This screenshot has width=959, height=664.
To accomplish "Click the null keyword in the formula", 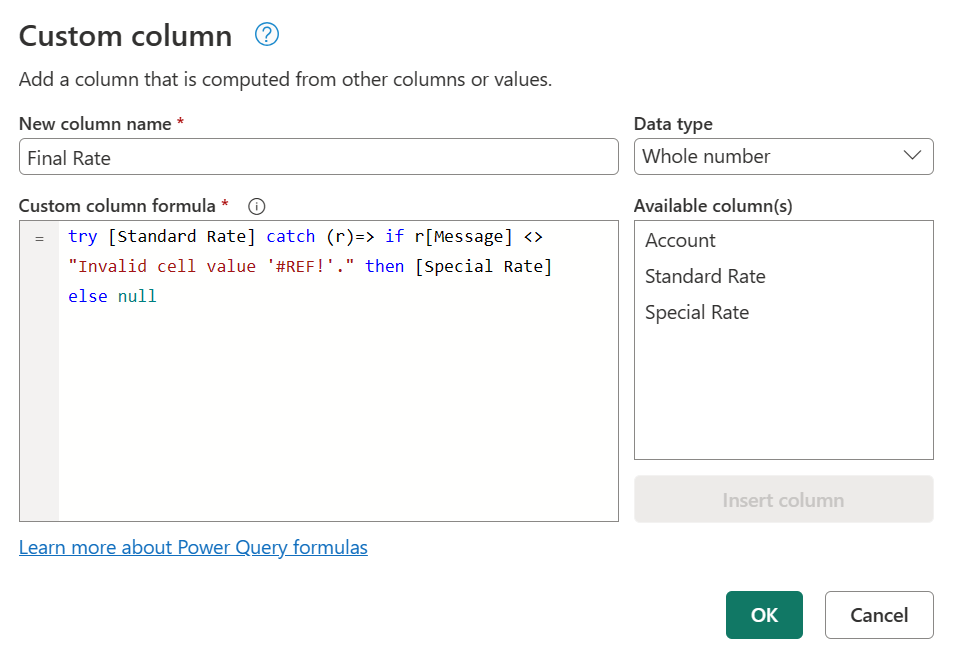I will 139,296.
